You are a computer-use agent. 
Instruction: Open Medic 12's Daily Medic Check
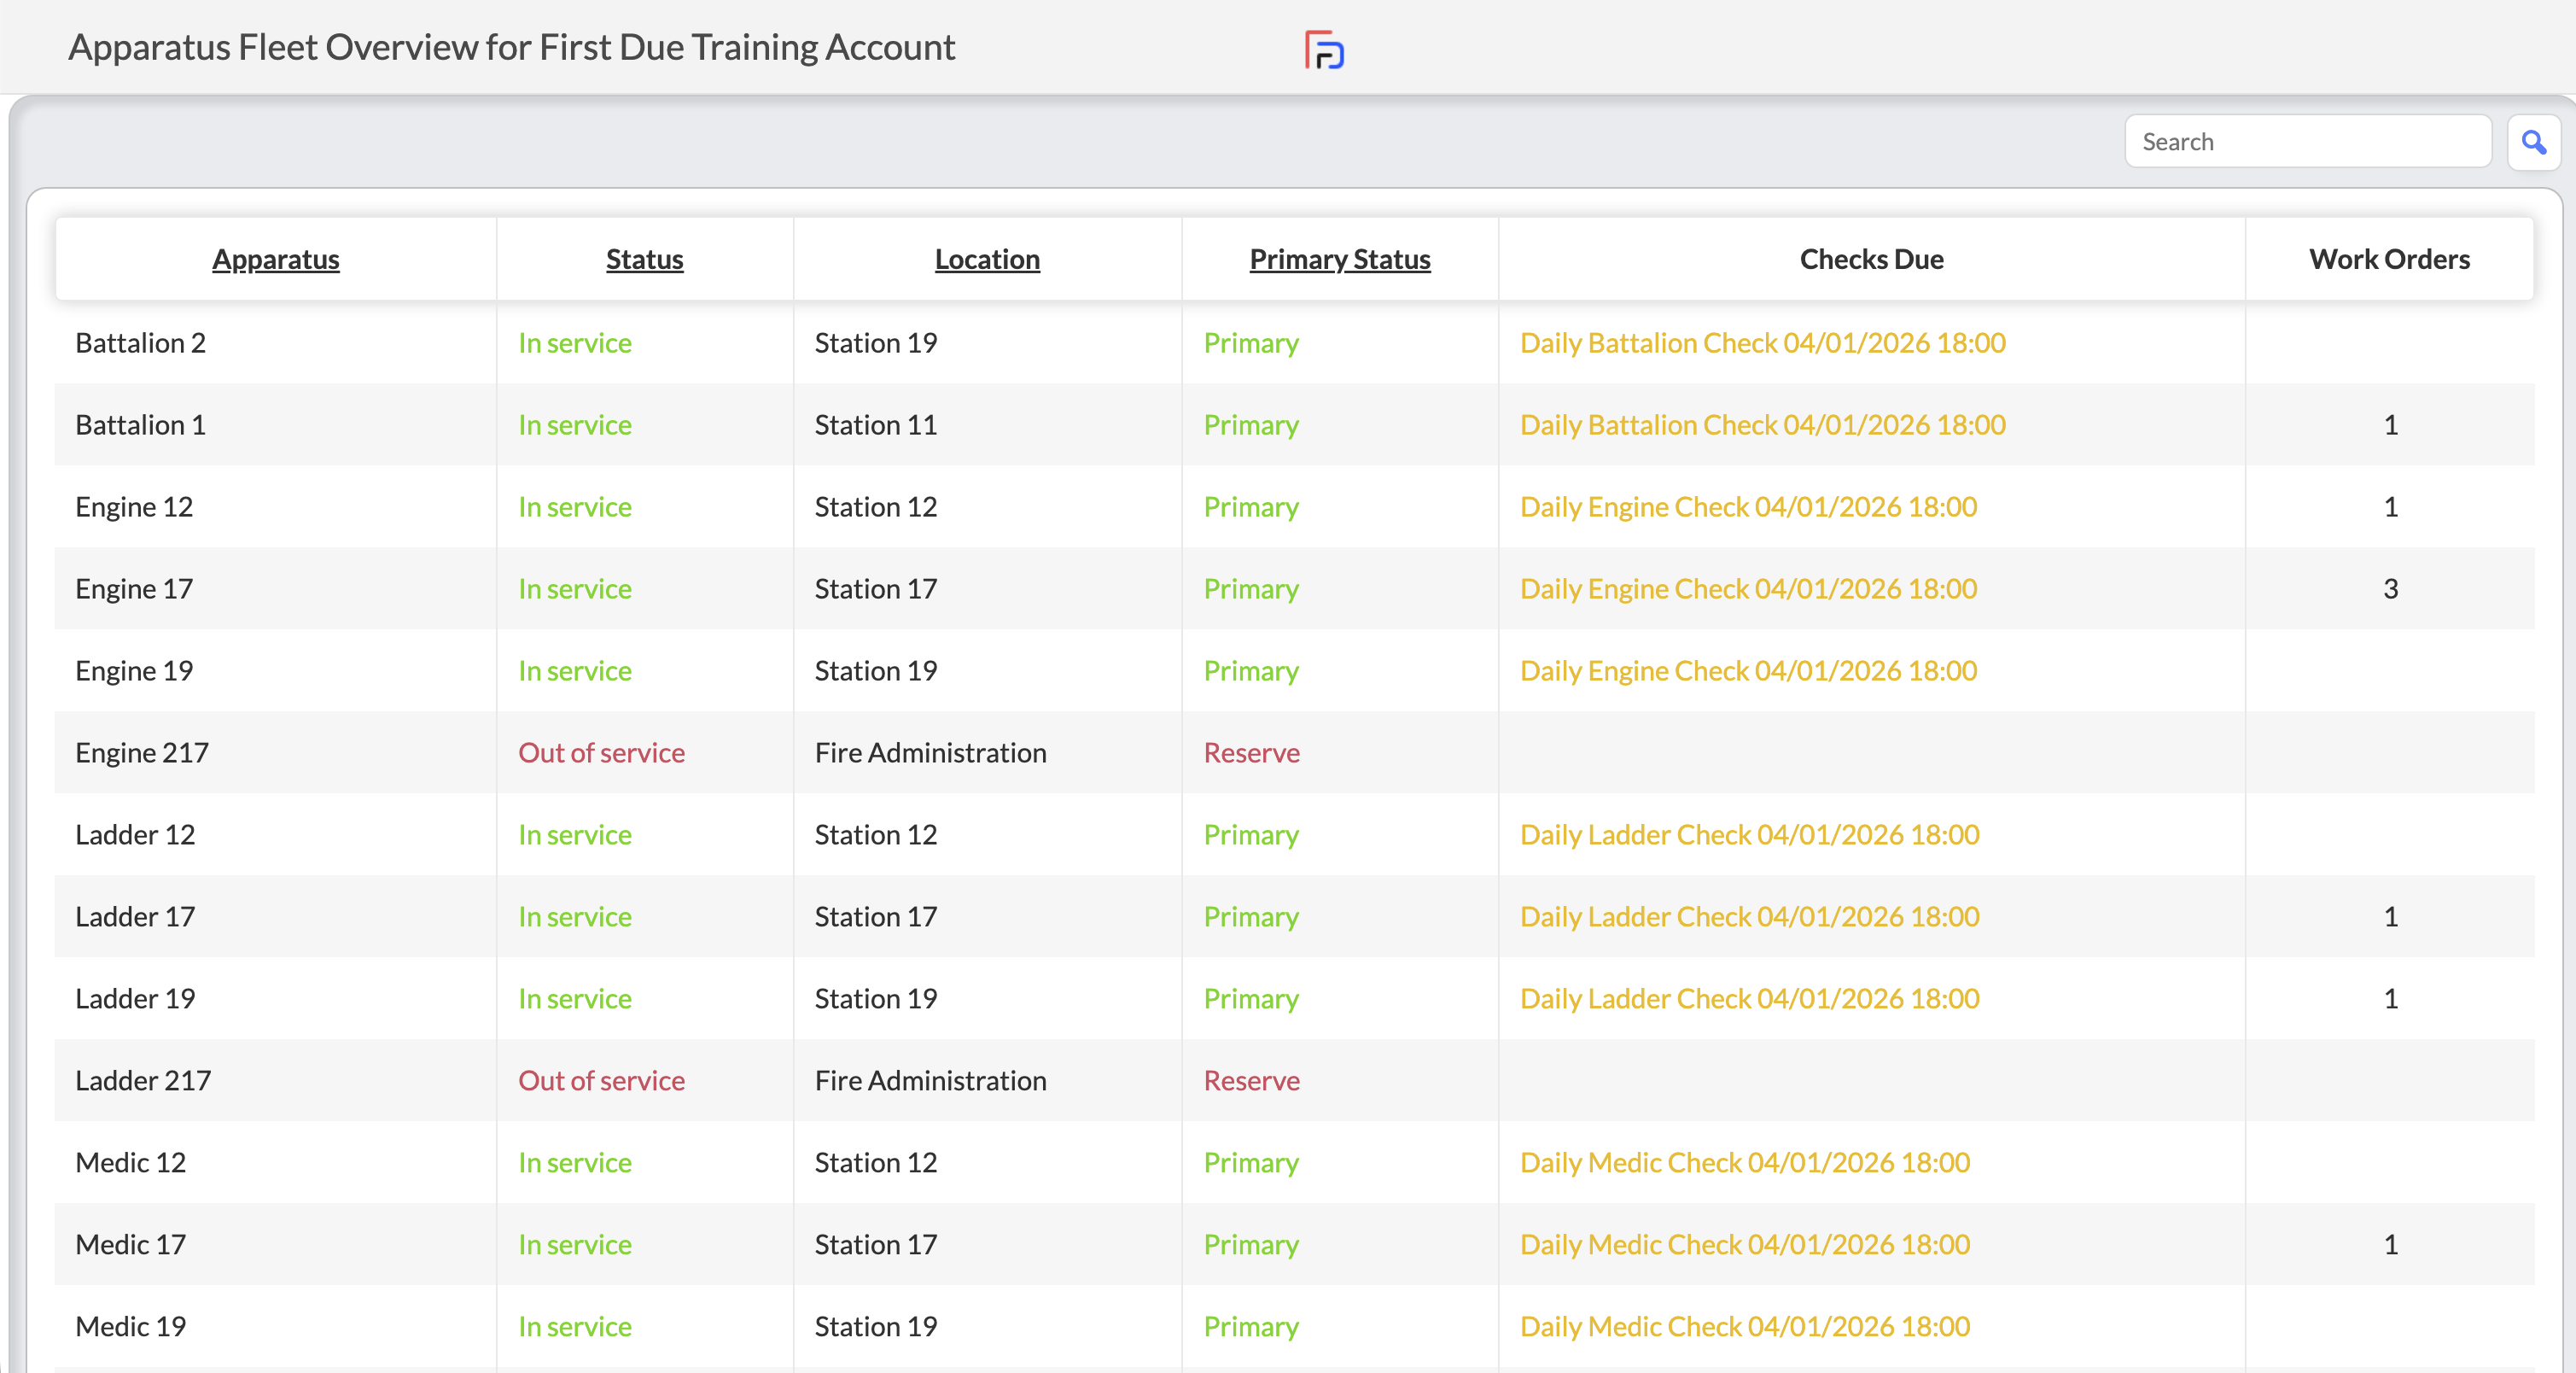[1745, 1163]
